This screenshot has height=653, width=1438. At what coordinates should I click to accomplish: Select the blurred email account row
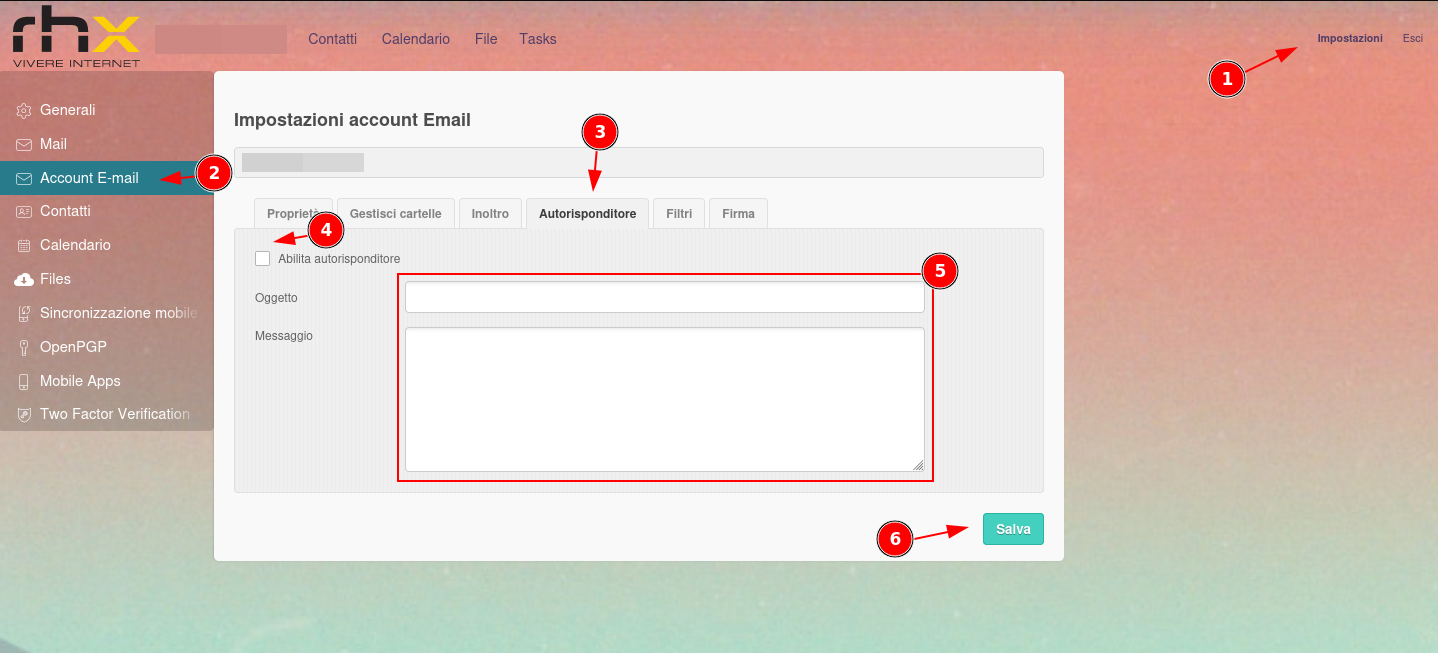(638, 162)
